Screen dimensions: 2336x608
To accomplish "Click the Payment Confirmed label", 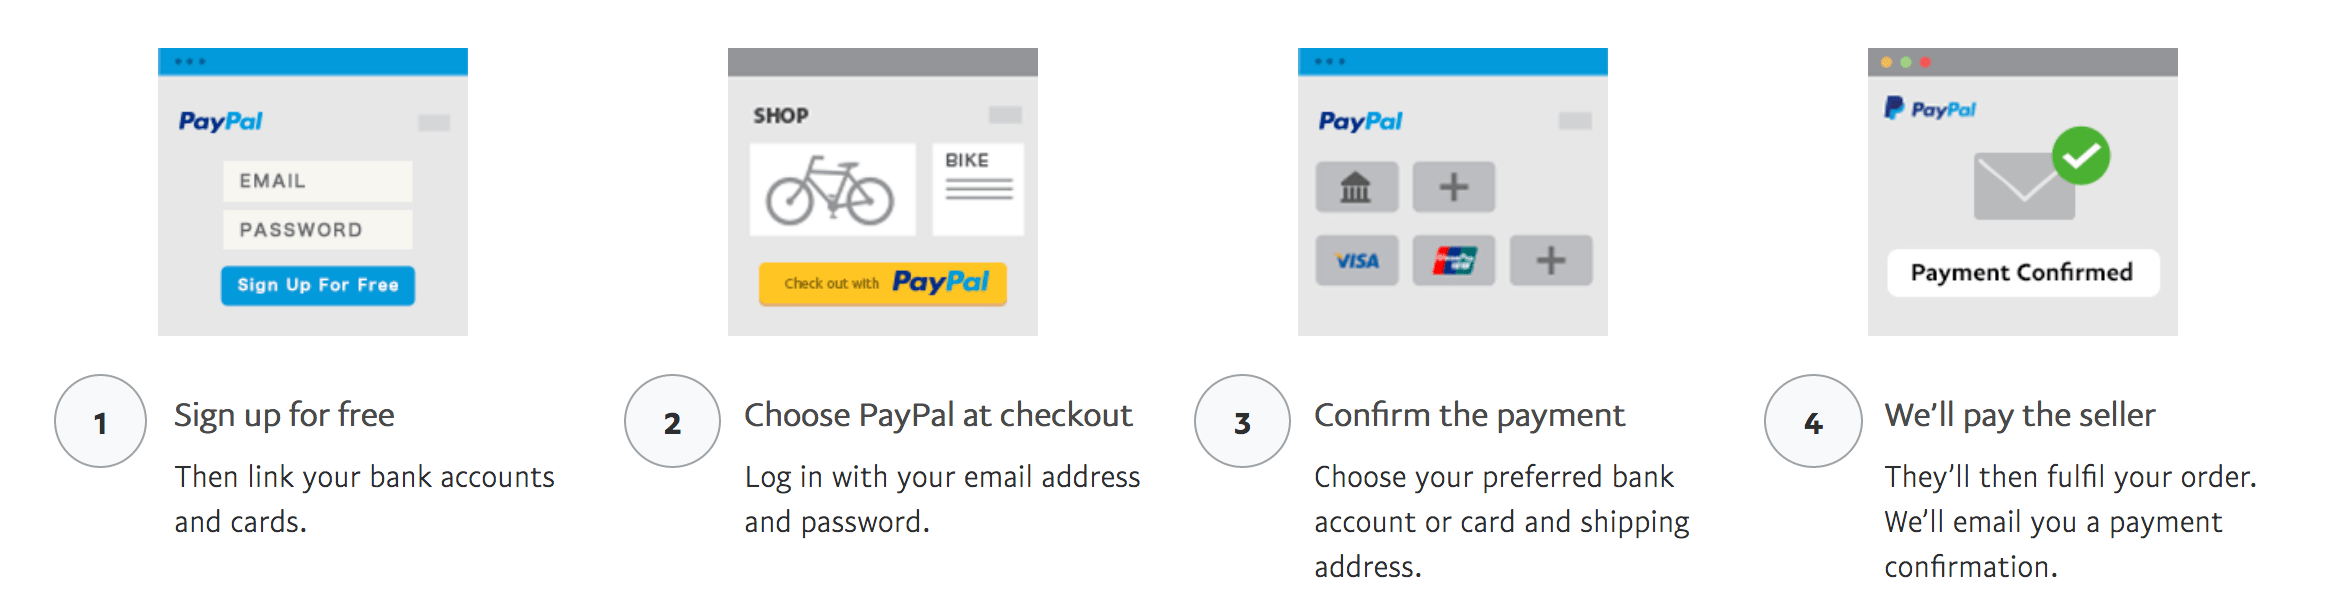I will 2022,272.
